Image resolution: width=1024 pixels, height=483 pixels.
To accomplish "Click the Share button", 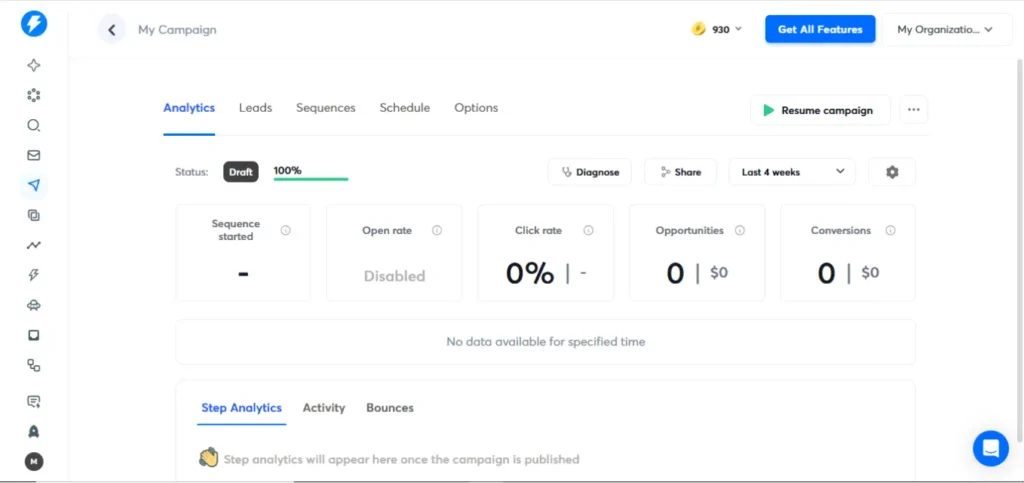I will click(x=680, y=172).
